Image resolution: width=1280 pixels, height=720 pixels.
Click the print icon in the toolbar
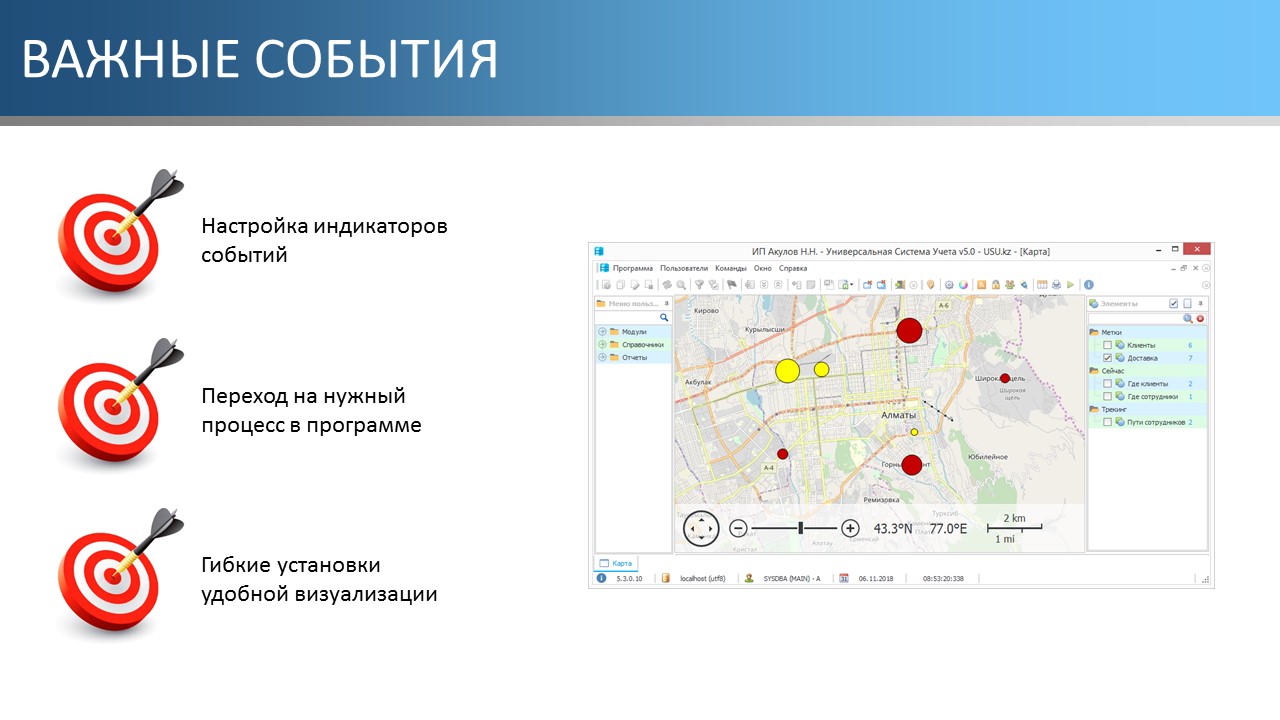pos(1056,285)
